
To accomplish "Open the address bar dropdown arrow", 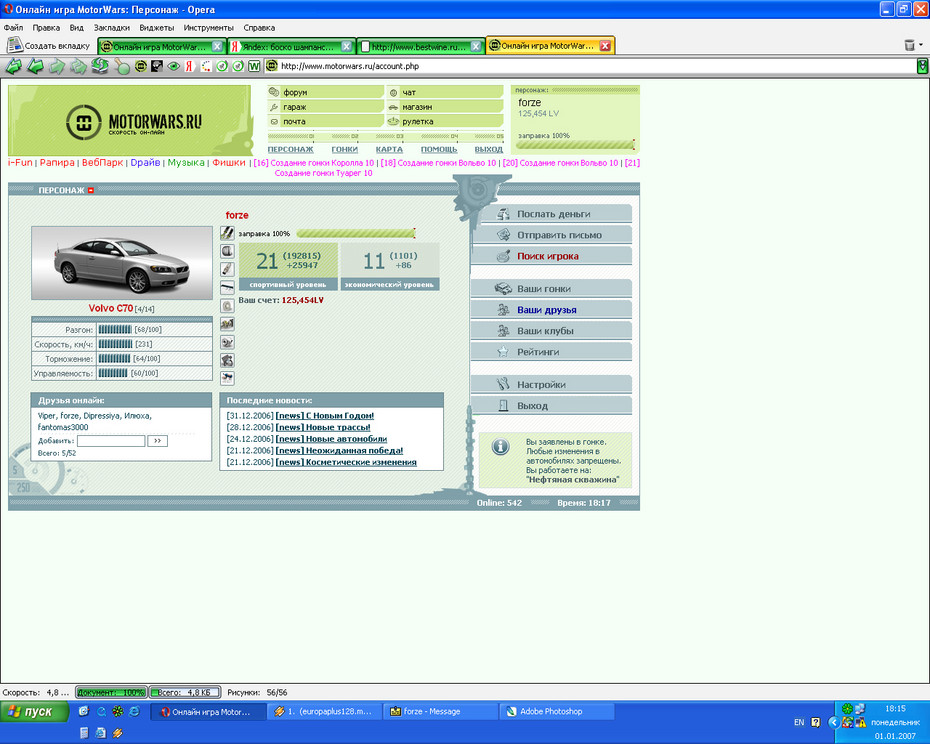I will pos(922,67).
